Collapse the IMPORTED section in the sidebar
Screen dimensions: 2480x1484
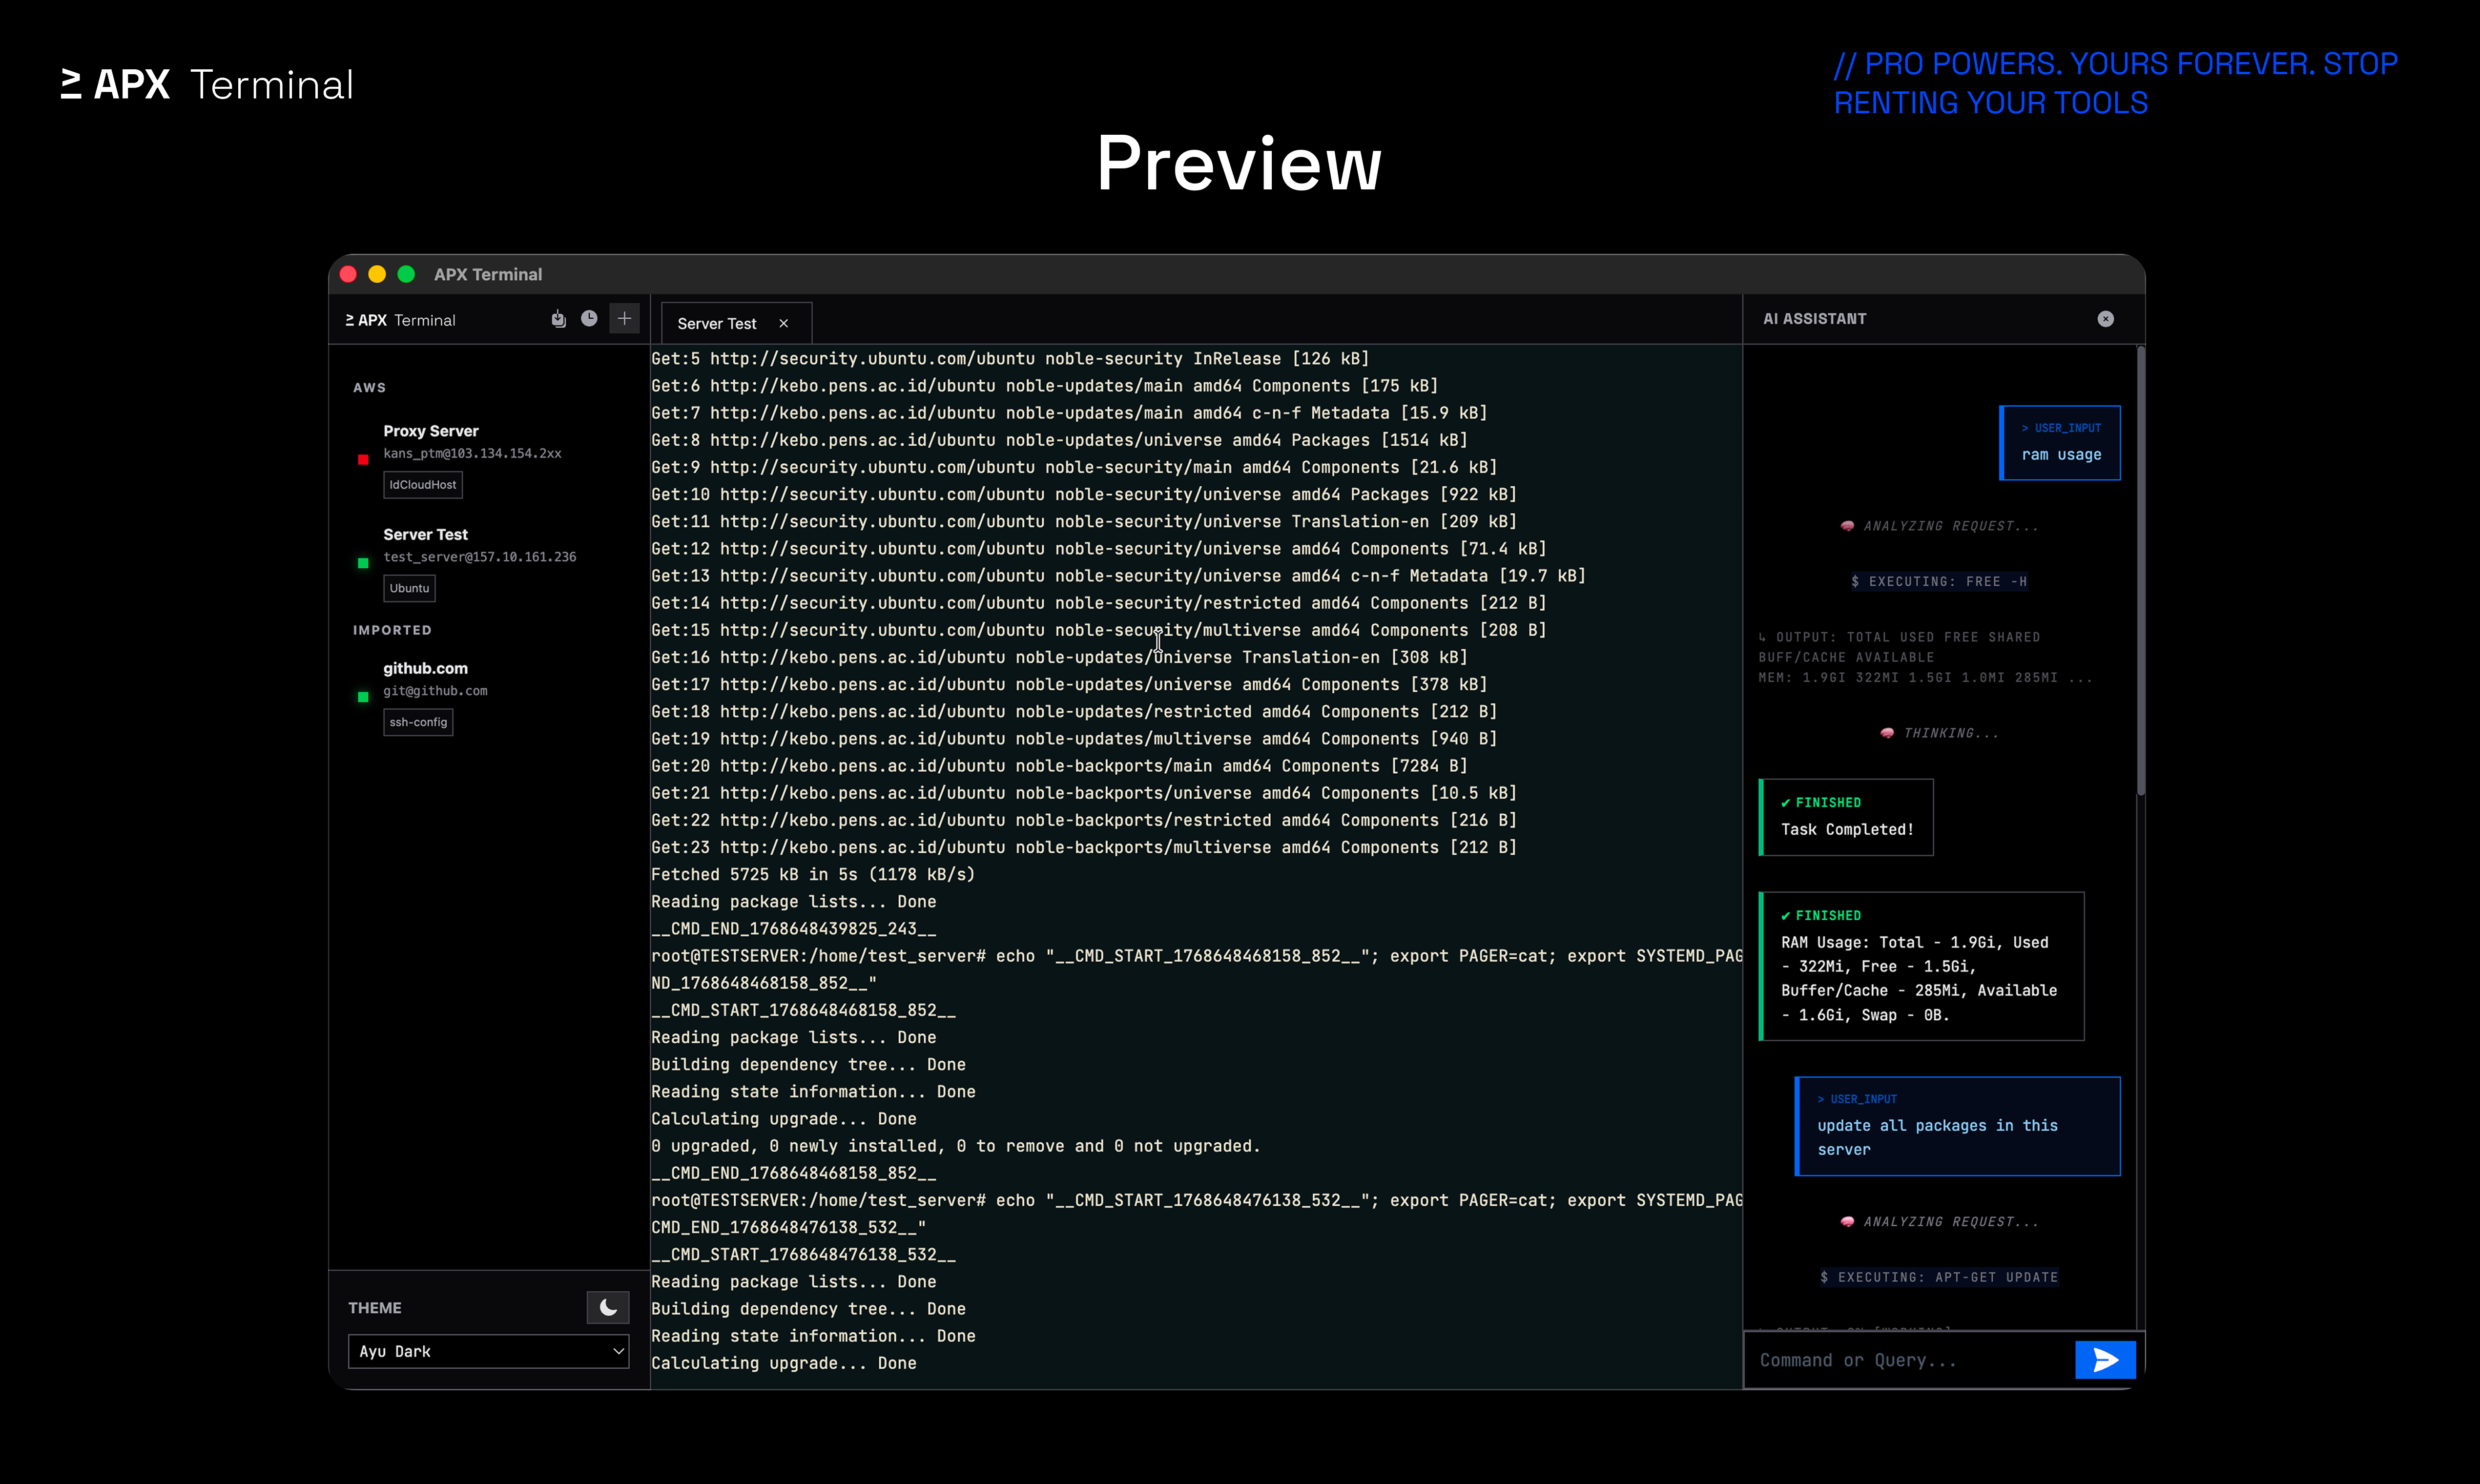tap(392, 630)
